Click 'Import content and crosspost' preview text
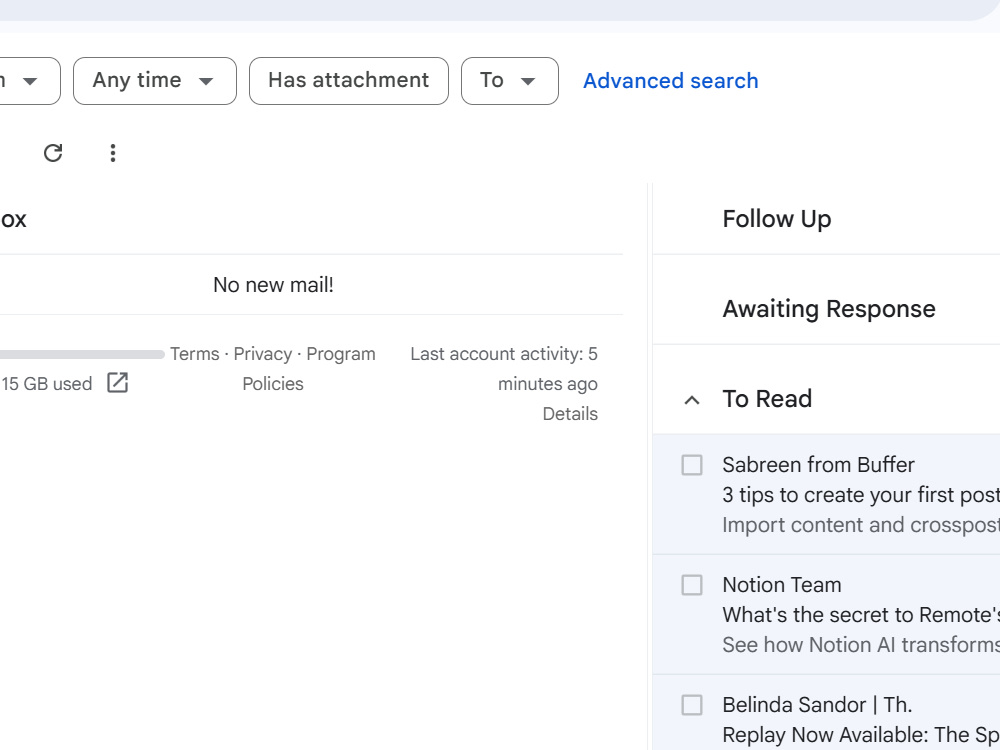 tap(861, 525)
